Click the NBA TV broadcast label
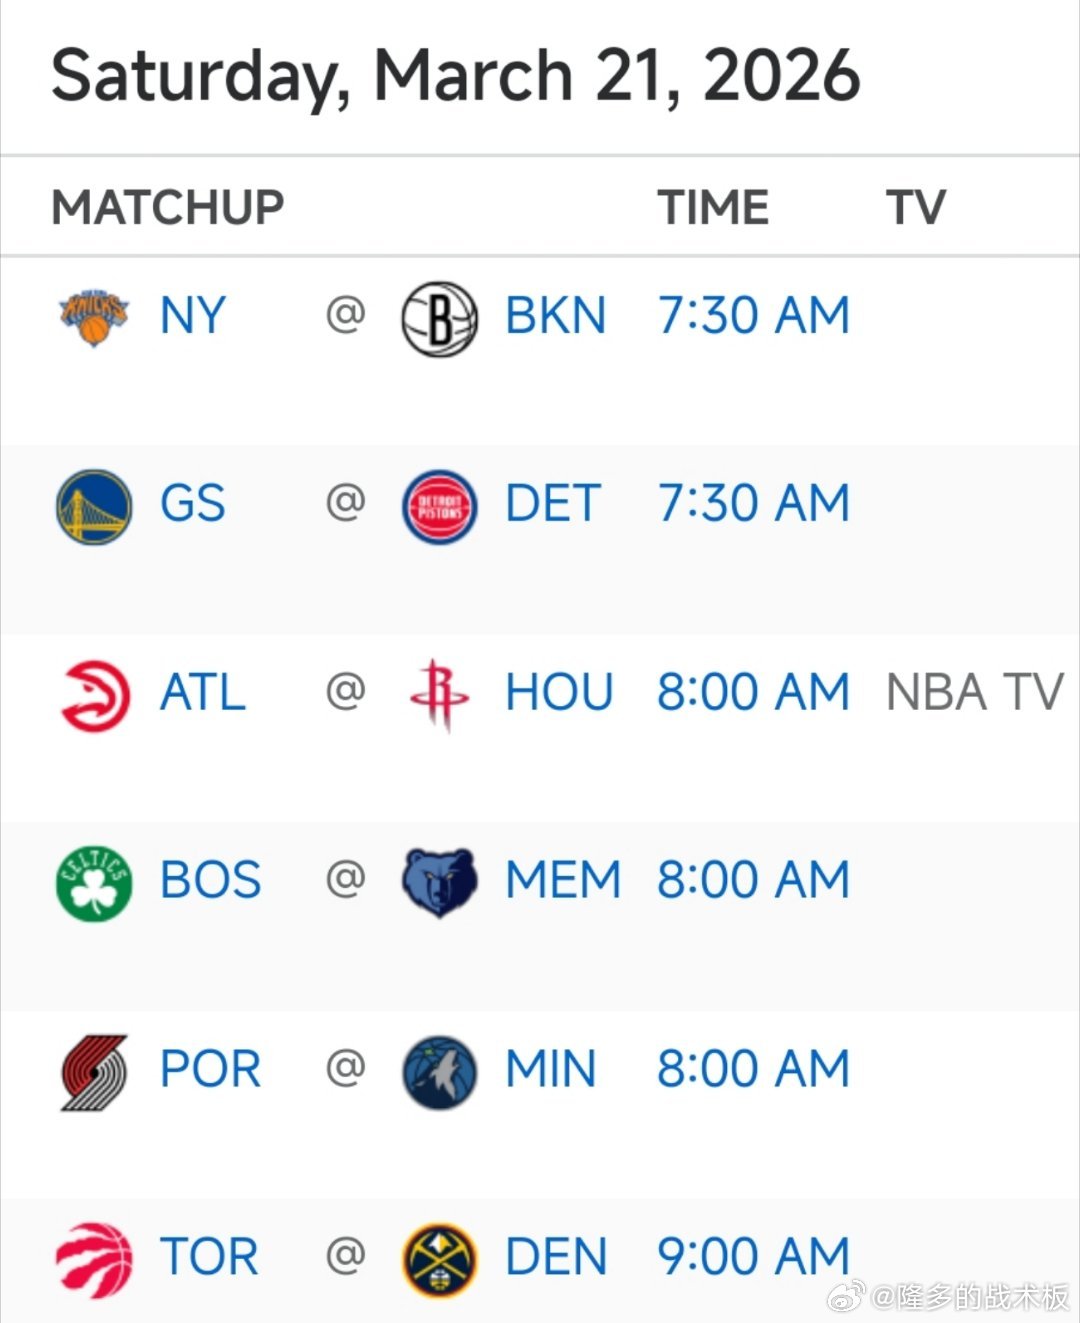The image size is (1080, 1323). click(x=975, y=692)
